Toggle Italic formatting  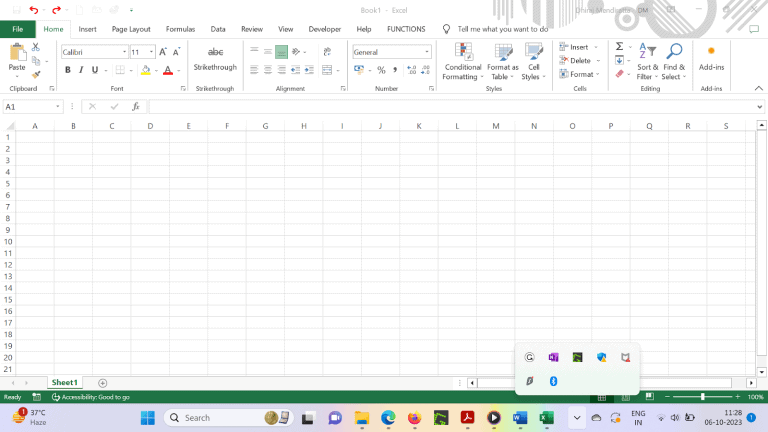(81, 70)
